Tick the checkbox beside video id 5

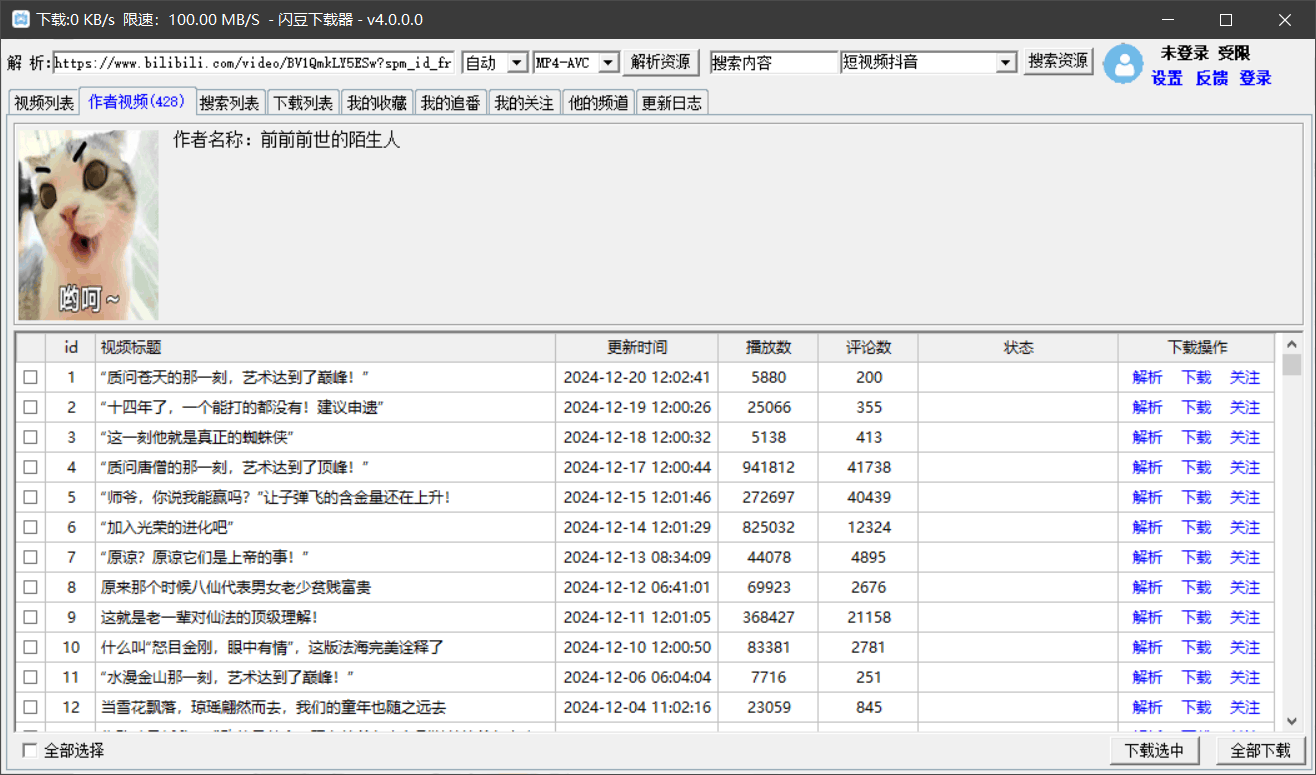[30, 498]
